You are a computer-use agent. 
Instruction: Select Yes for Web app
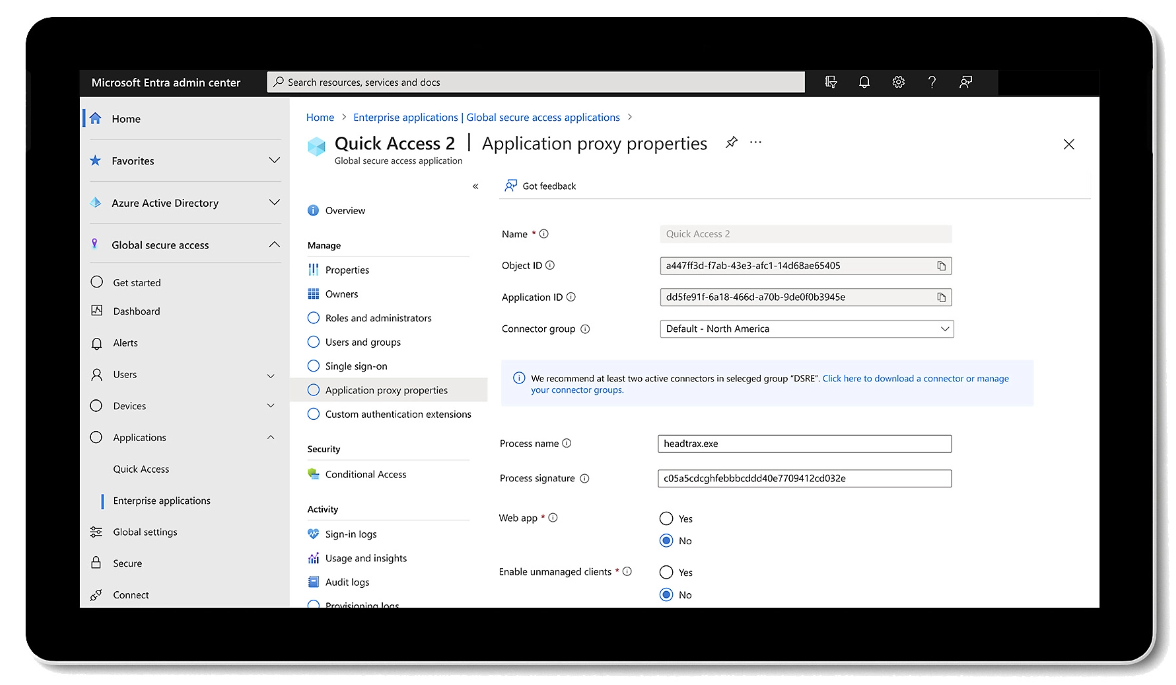pyautogui.click(x=666, y=519)
